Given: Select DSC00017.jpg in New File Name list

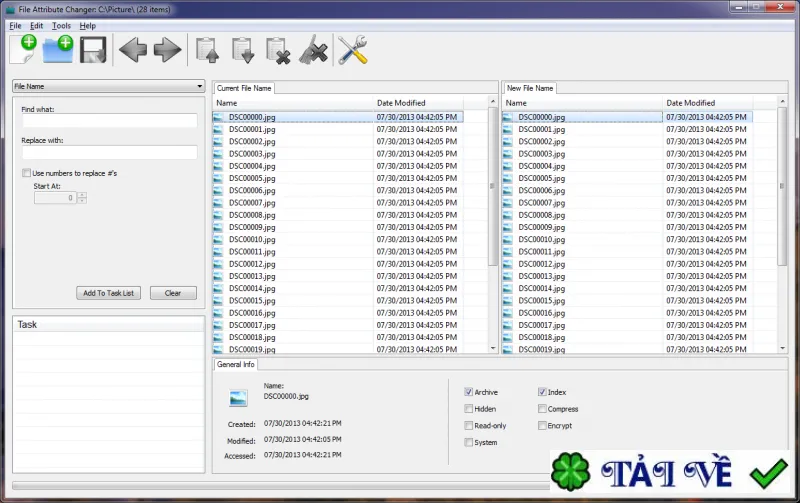Looking at the screenshot, I should [x=628, y=325].
